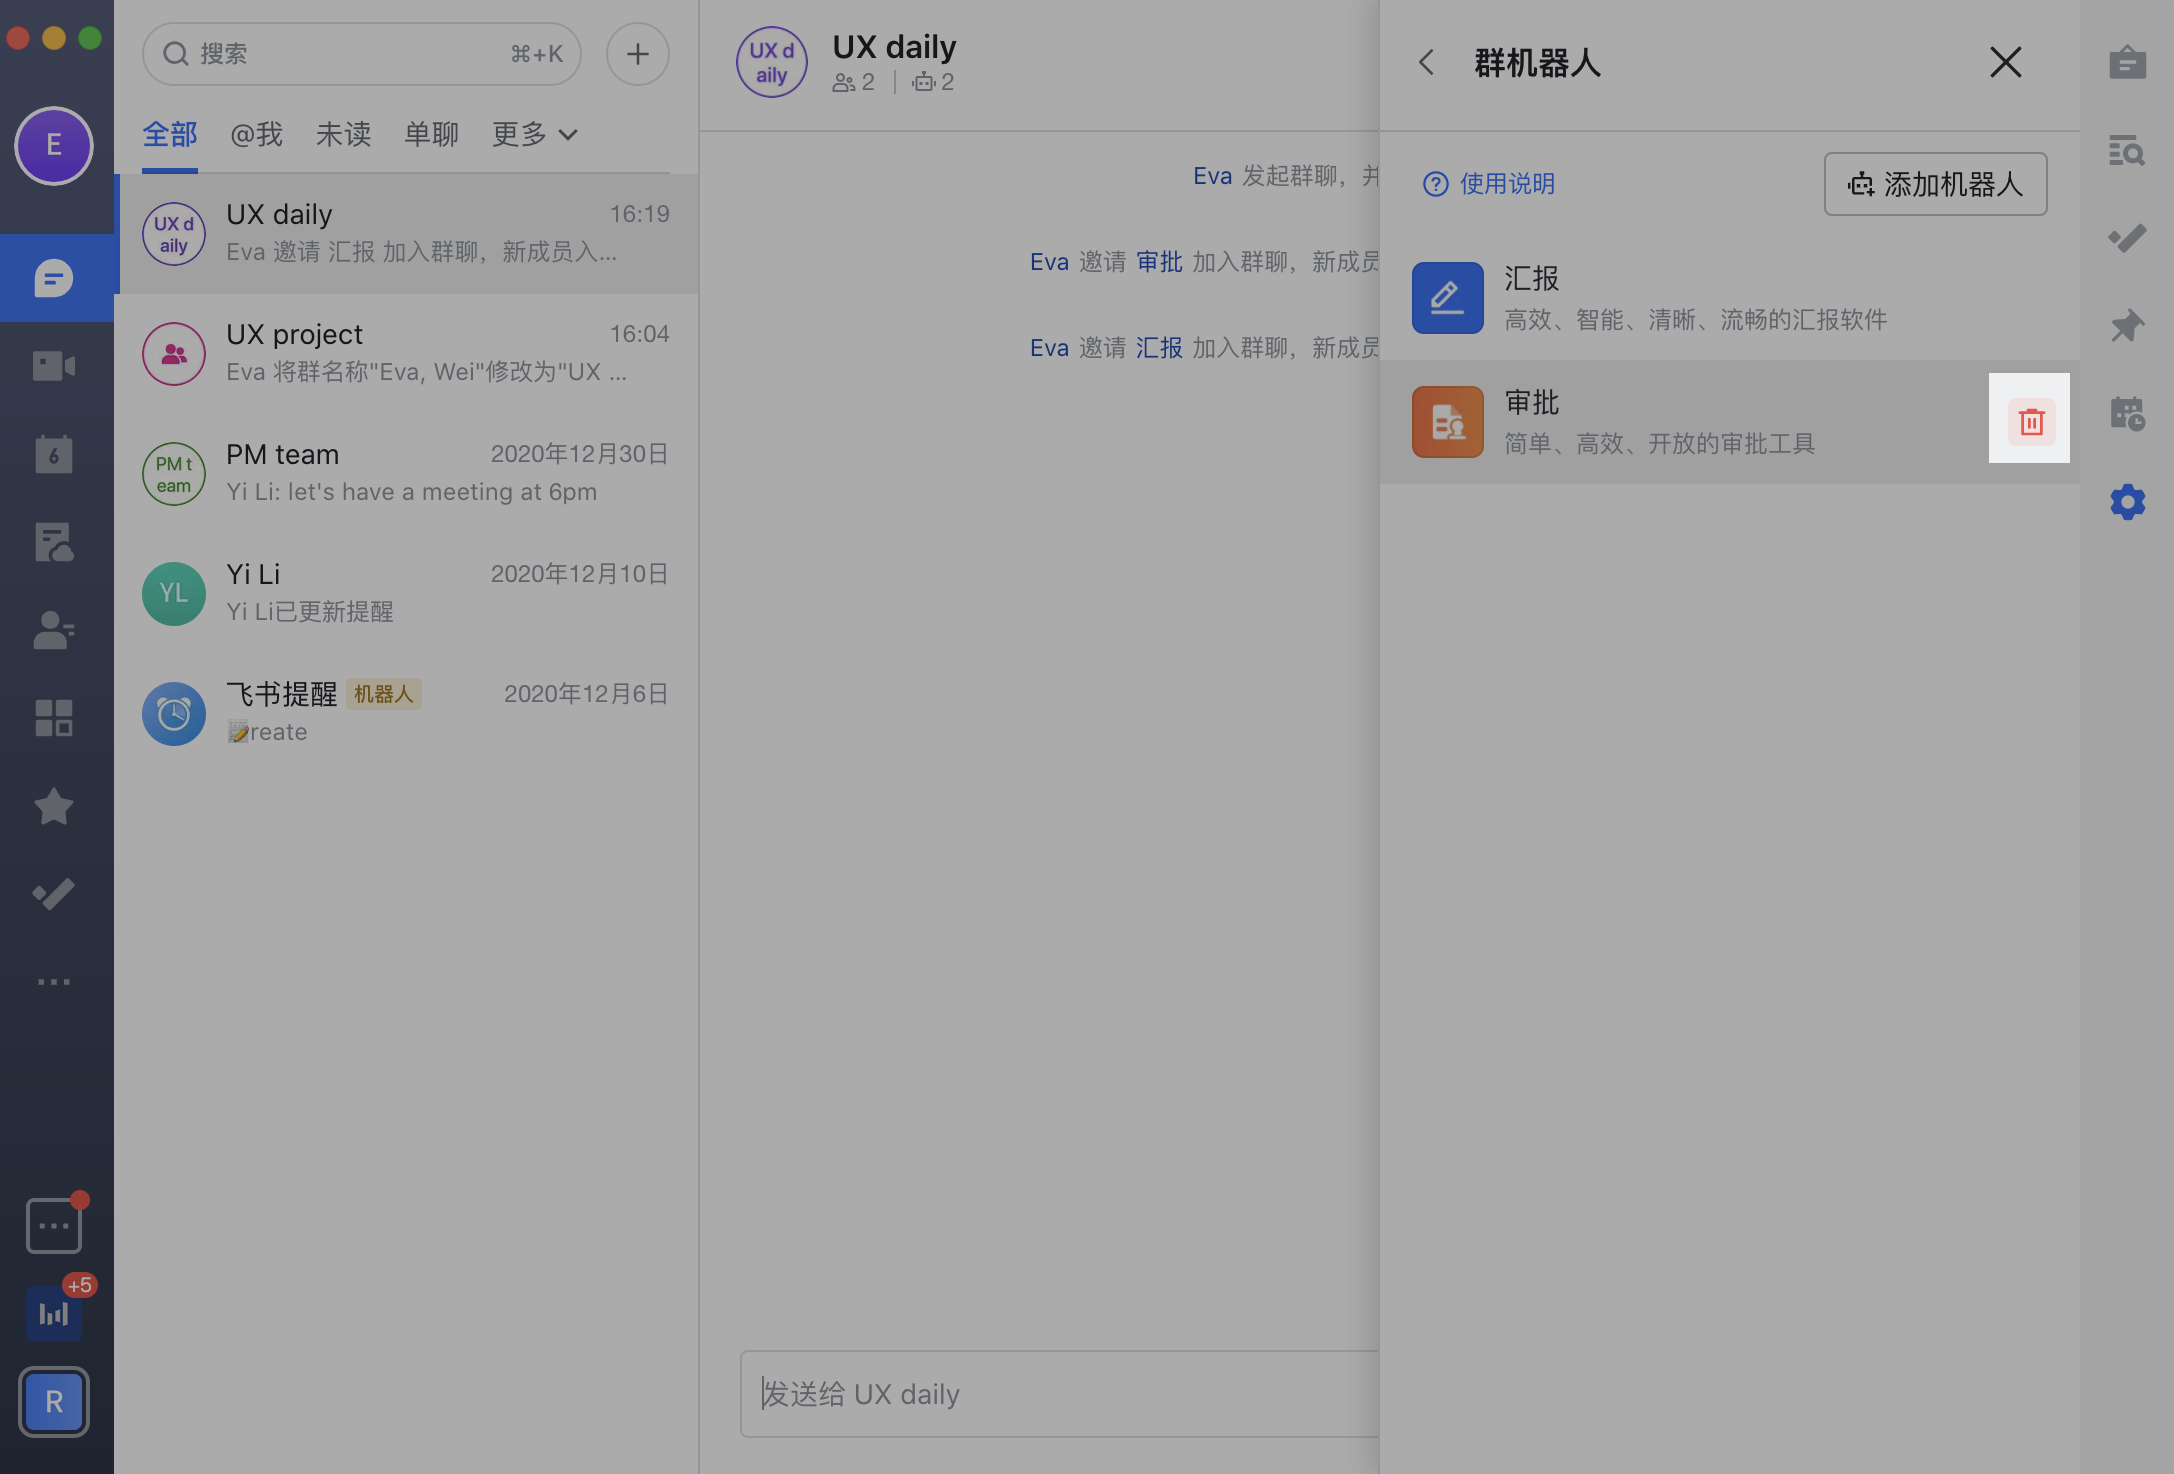The height and width of the screenshot is (1474, 2174).
Task: Create new chat with plus button
Action: 637,53
